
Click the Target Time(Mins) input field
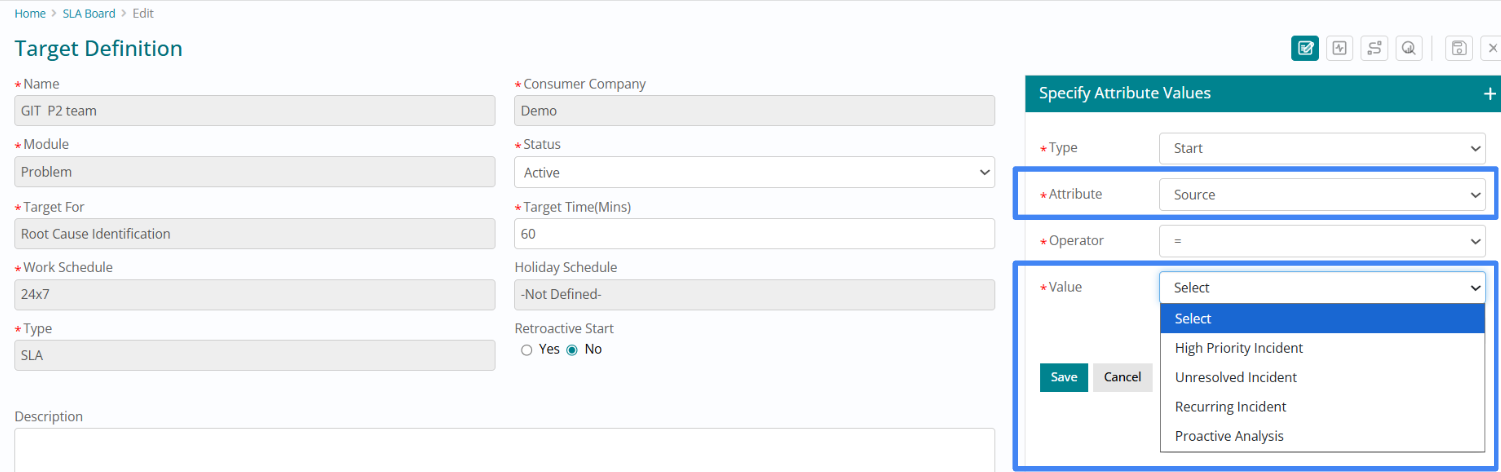tap(754, 234)
